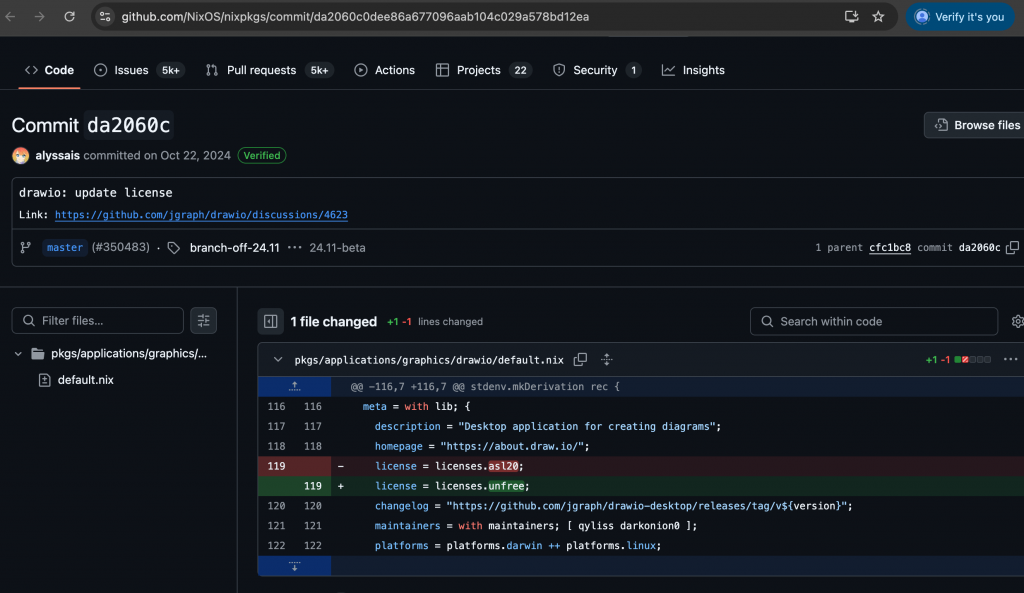Expand hidden lines above line 116
This screenshot has width=1024, height=593.
[x=294, y=386]
